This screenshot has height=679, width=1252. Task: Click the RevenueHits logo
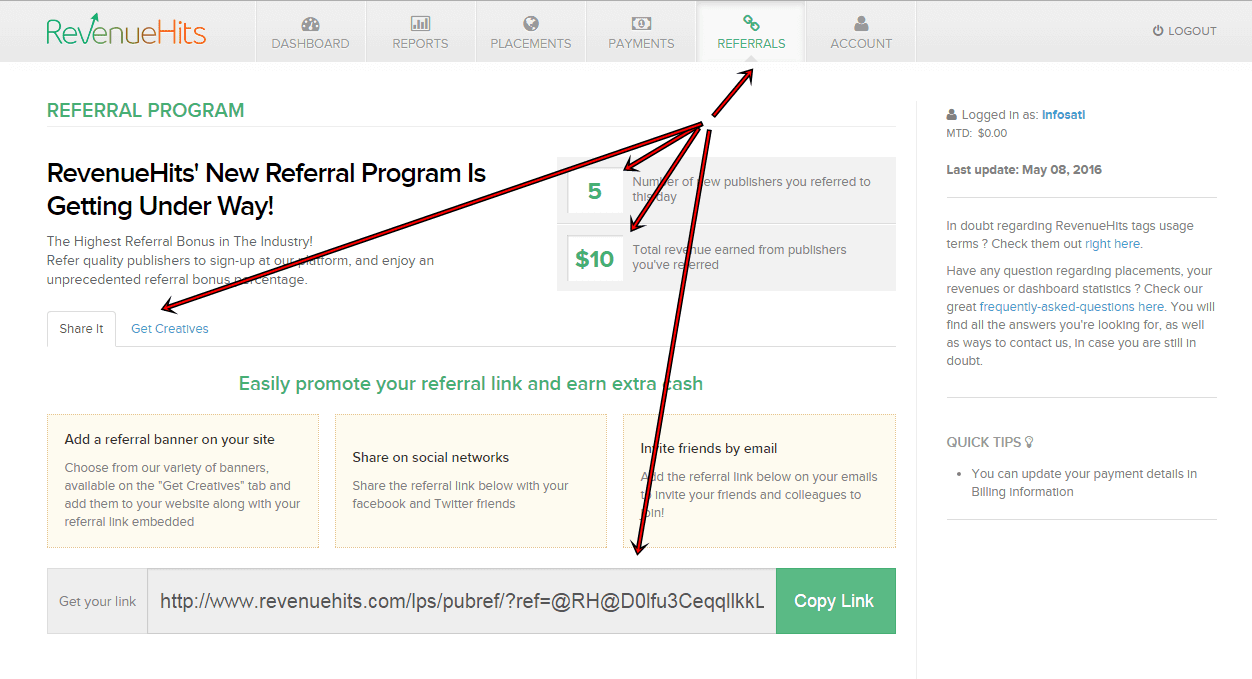click(x=126, y=31)
